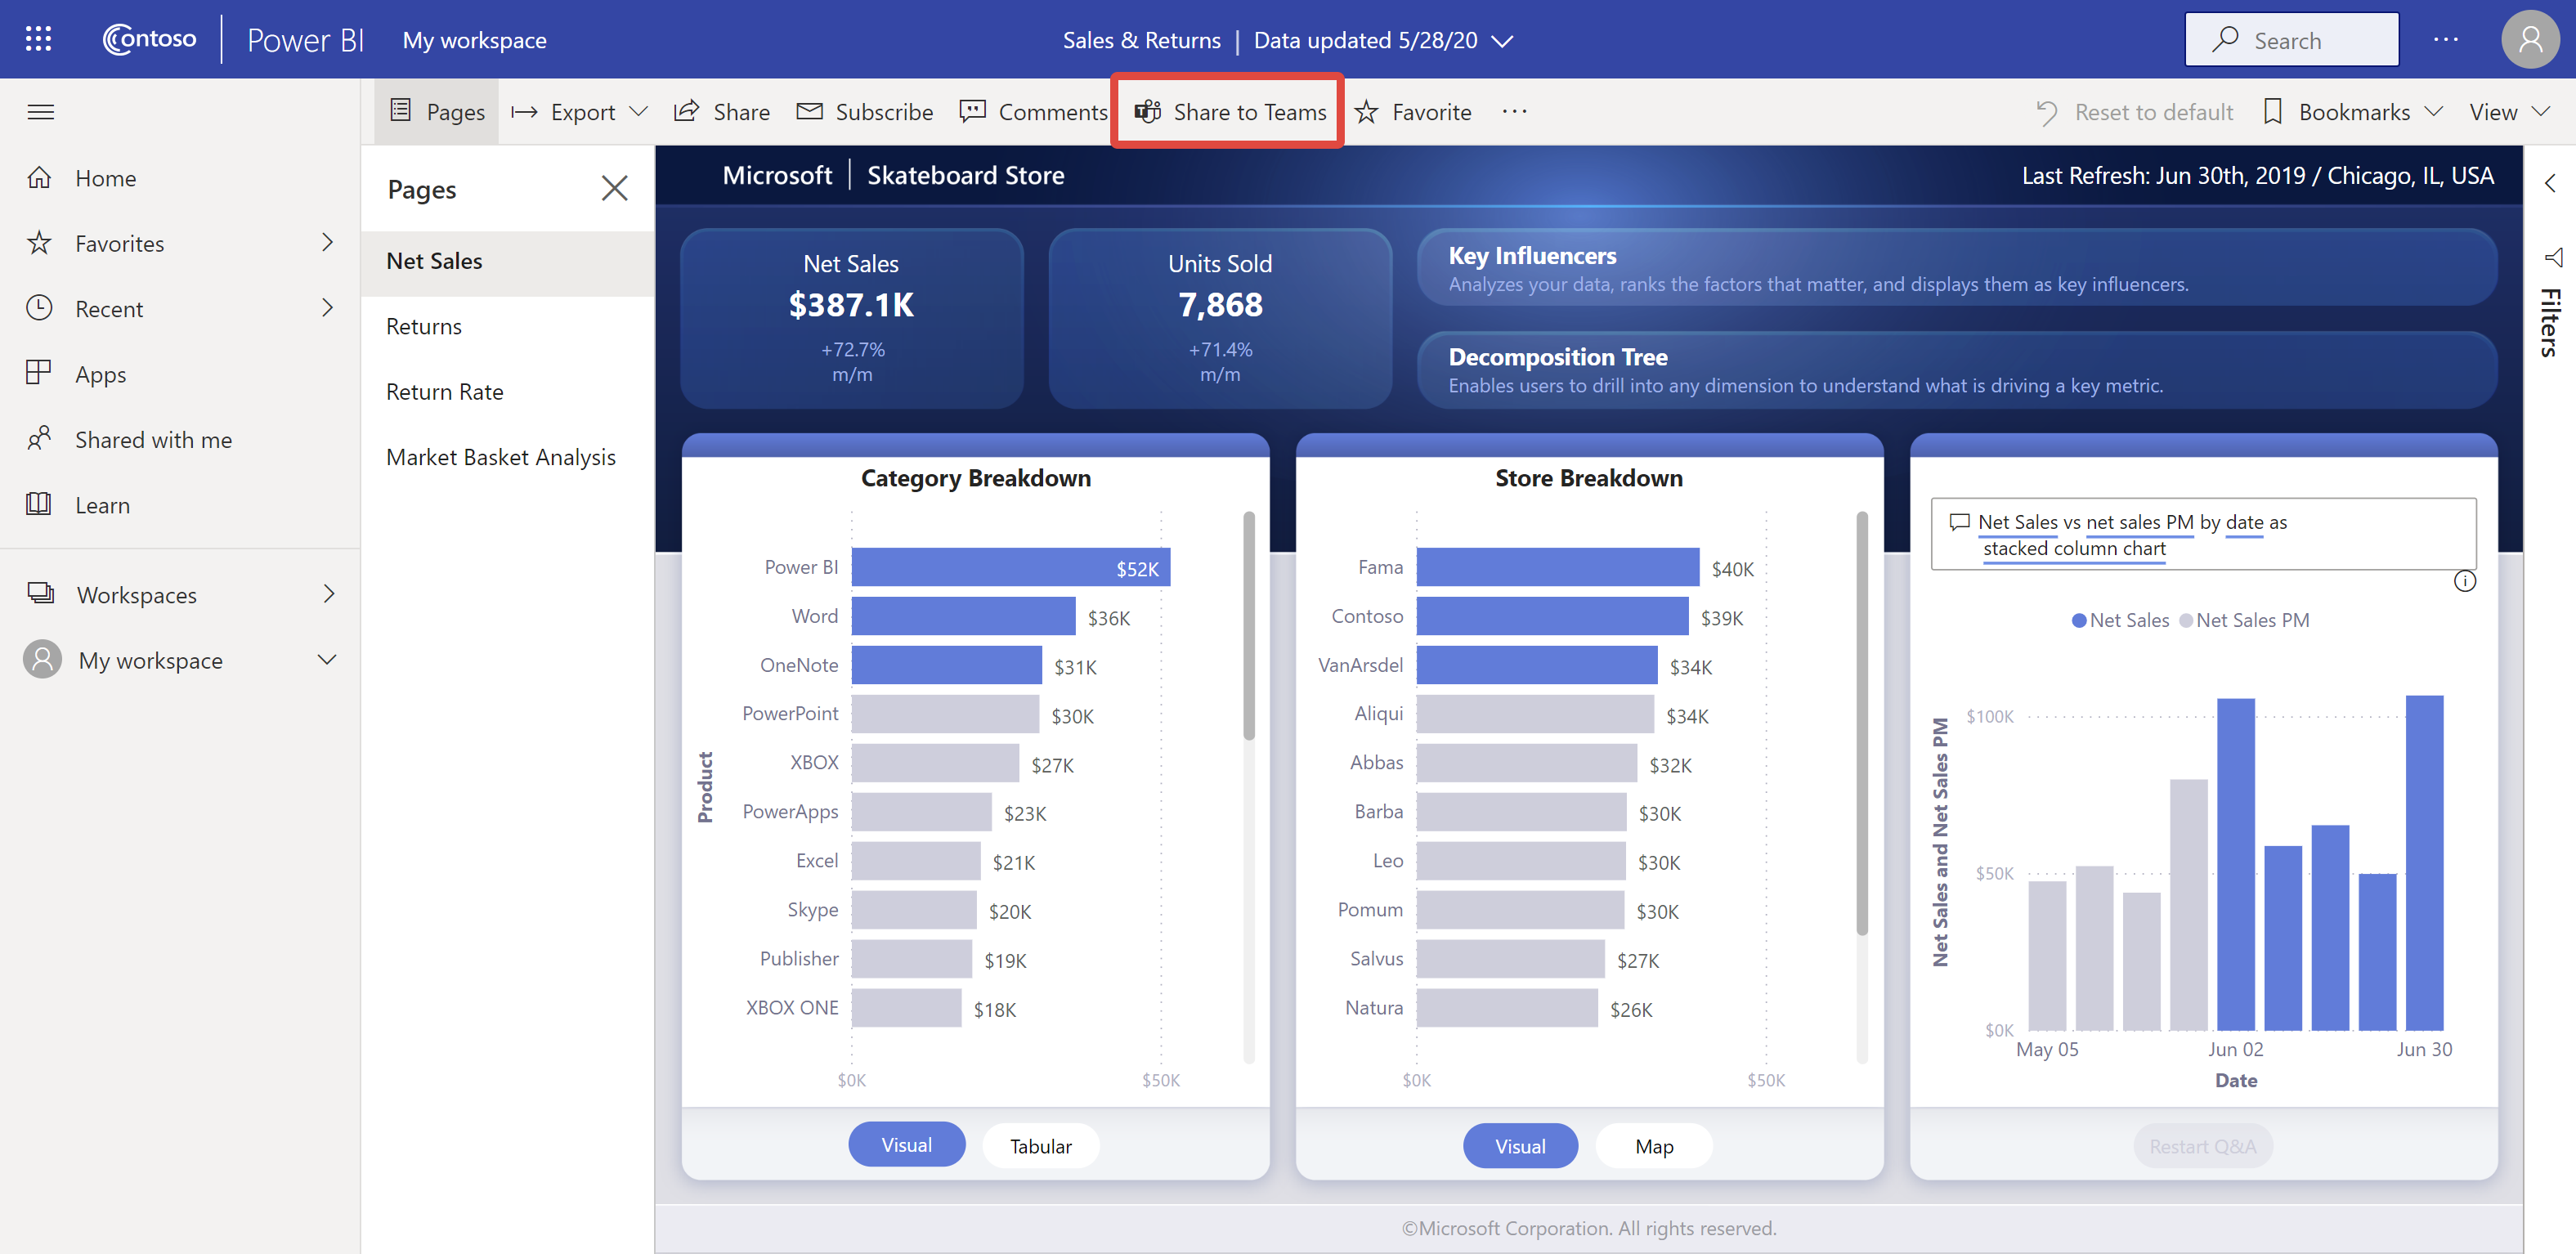Select the Returns page tab
Viewport: 2576px width, 1254px height.
422,325
